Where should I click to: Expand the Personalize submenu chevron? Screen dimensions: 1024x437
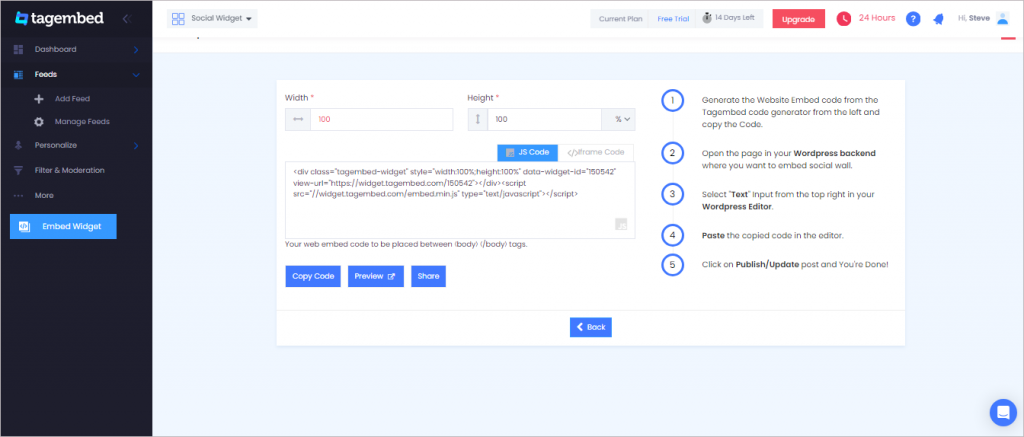(136, 146)
